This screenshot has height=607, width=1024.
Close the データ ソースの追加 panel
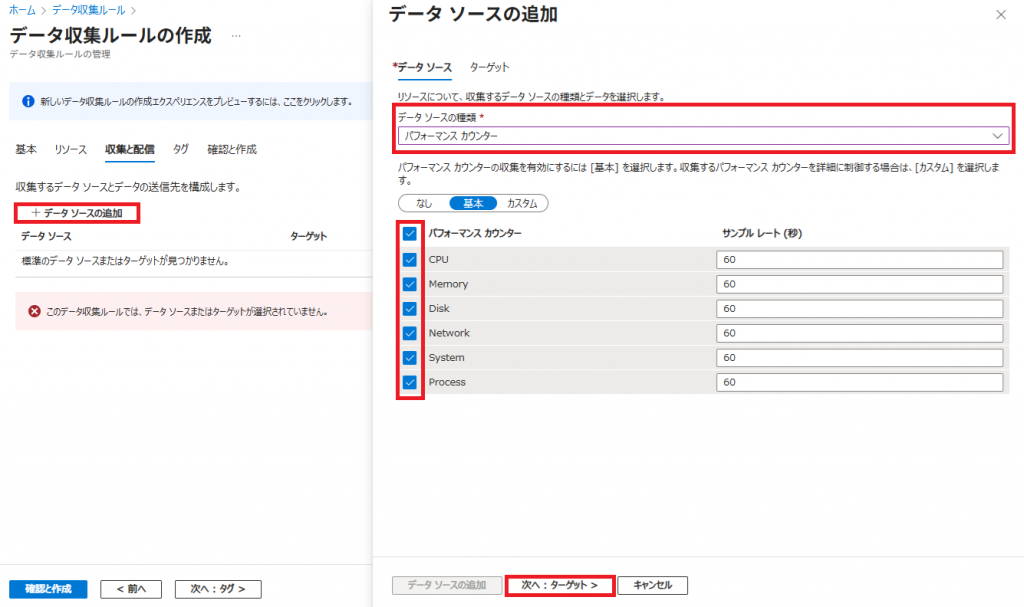(x=1001, y=15)
